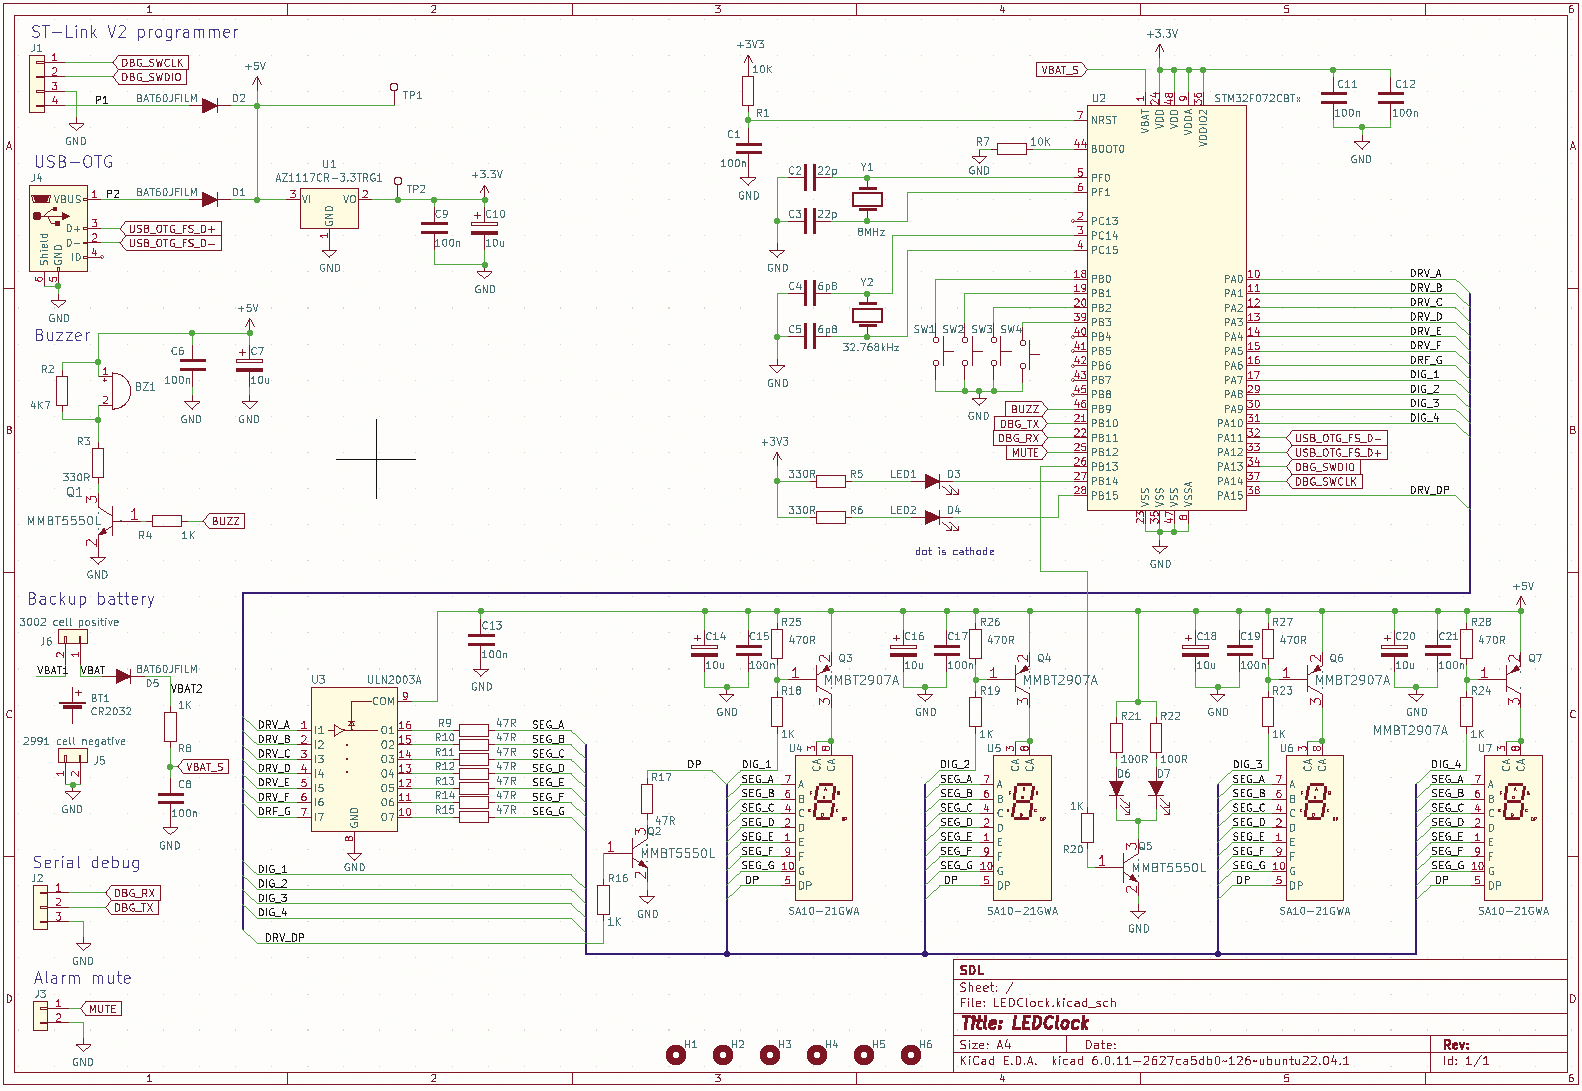
Task: Select the U1 AZ1117CR-3.3TRG1 regulator symbol
Action: 329,209
